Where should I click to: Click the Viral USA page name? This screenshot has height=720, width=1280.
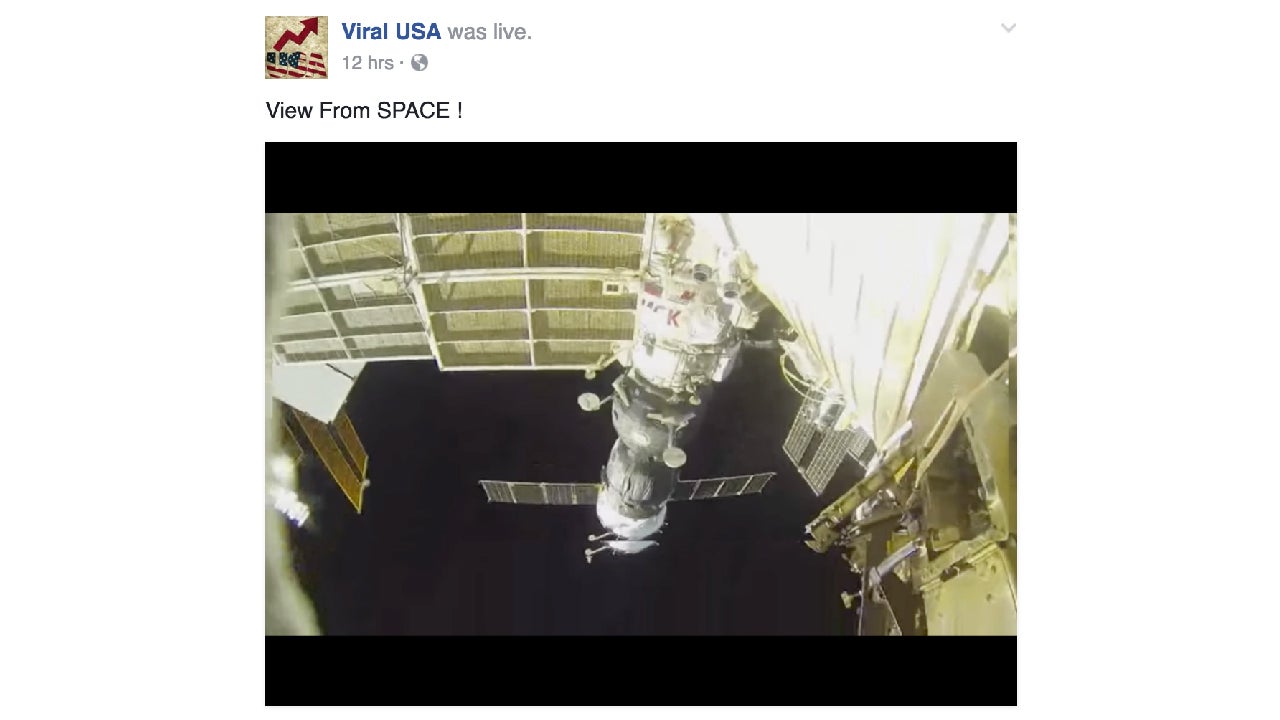[391, 32]
